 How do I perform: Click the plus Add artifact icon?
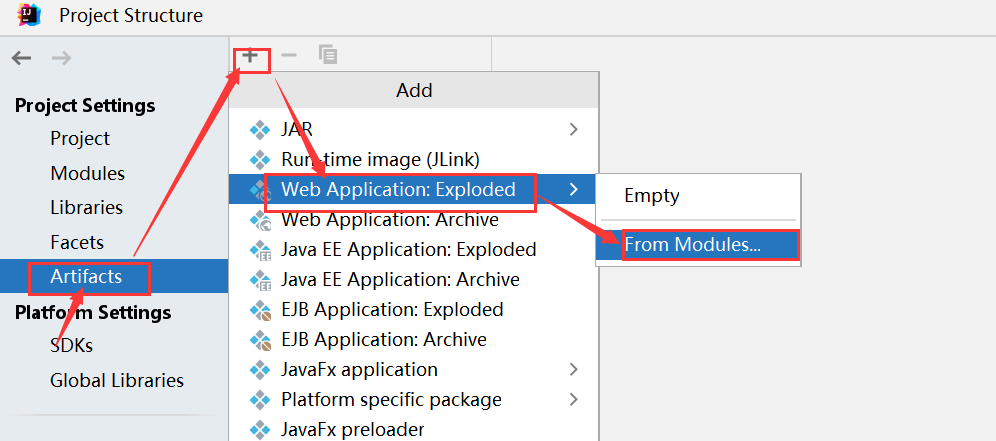(250, 56)
